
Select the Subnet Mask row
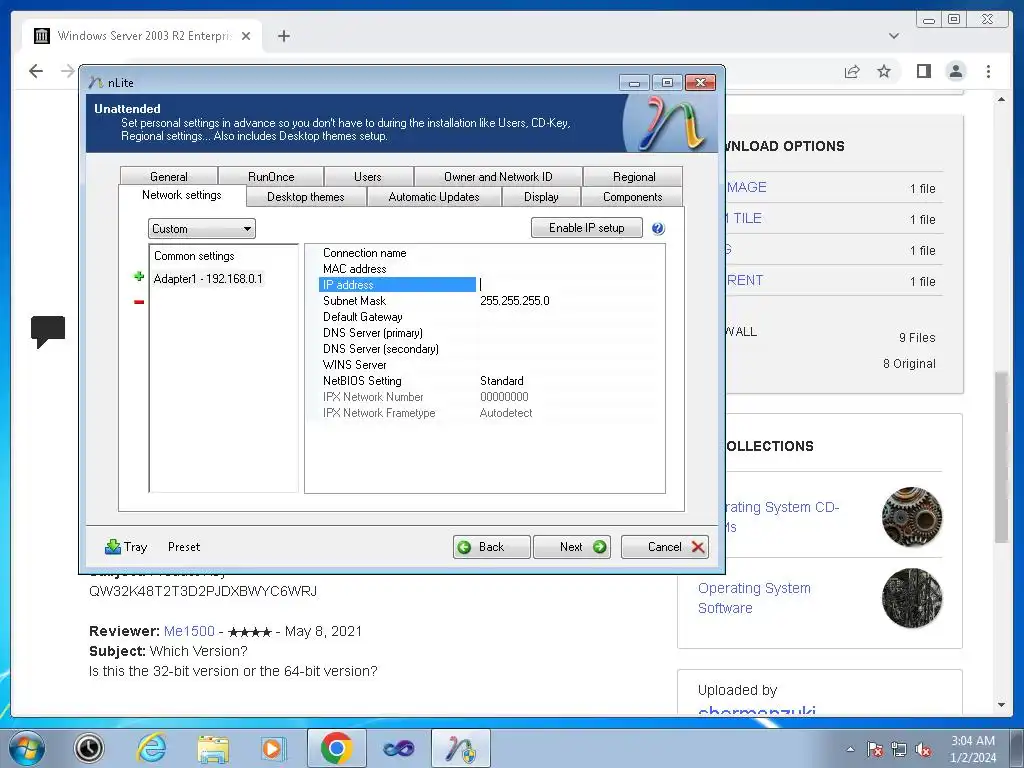point(490,300)
